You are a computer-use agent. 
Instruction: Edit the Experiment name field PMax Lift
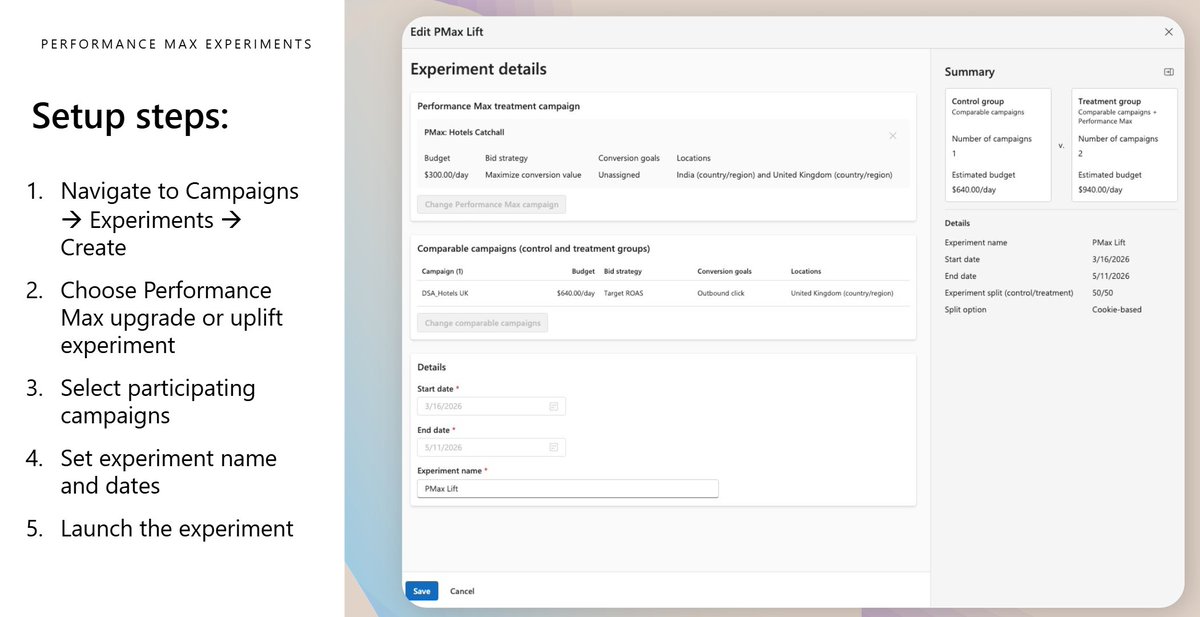point(567,489)
